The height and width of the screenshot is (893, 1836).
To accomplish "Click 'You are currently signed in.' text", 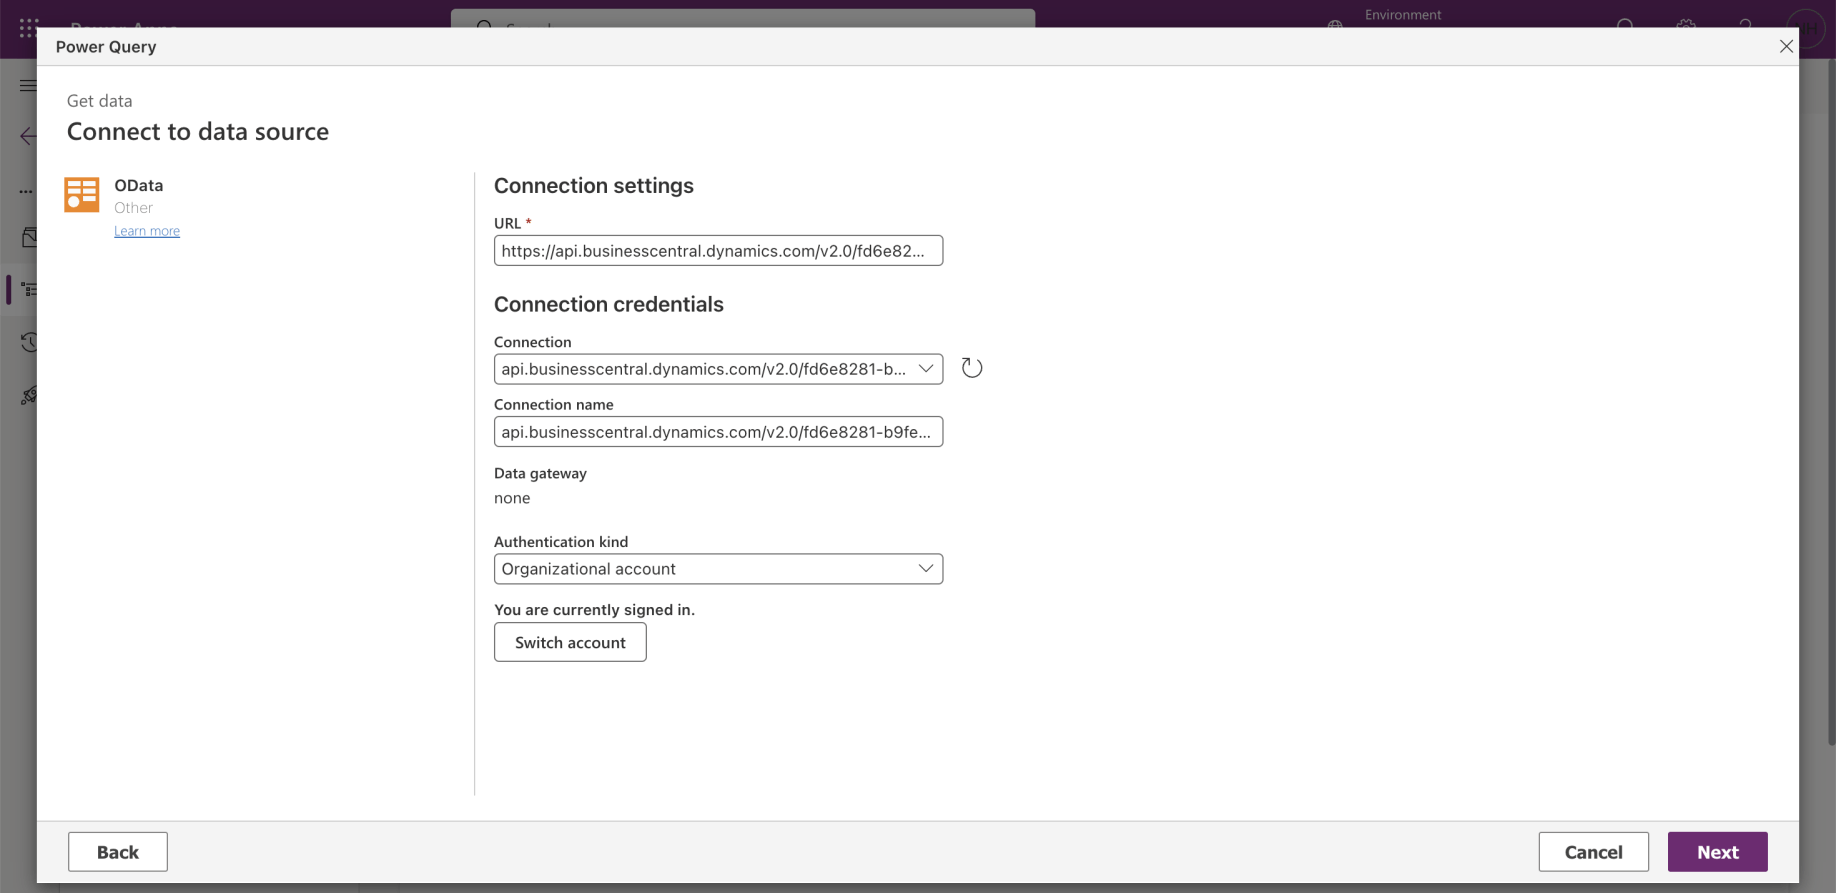I will click(594, 610).
